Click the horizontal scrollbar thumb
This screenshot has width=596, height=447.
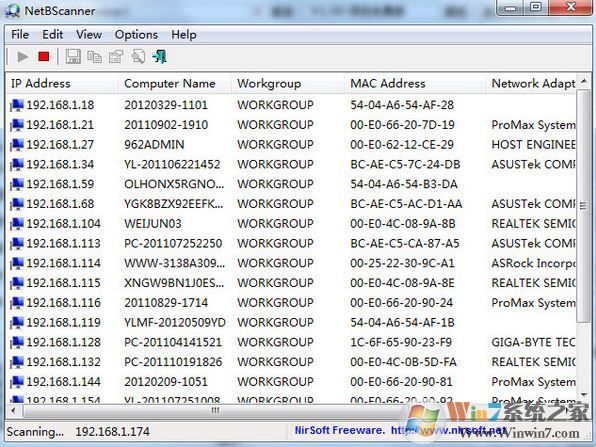pyautogui.click(x=215, y=411)
